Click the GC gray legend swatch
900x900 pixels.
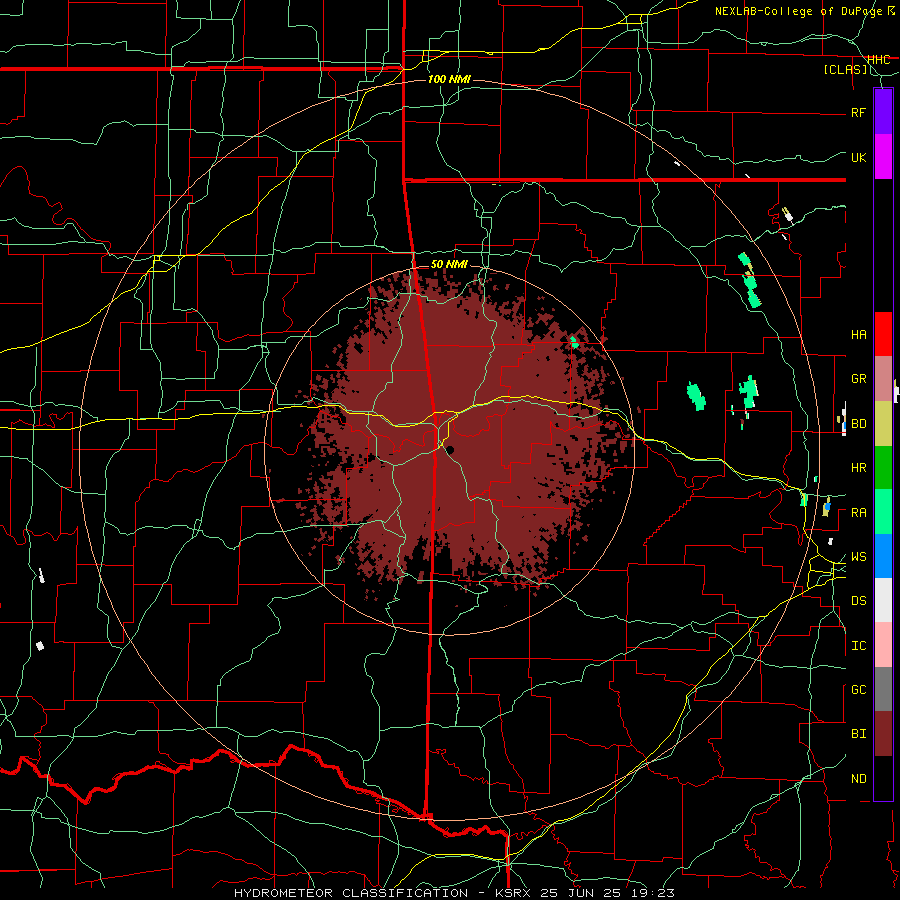pos(883,689)
